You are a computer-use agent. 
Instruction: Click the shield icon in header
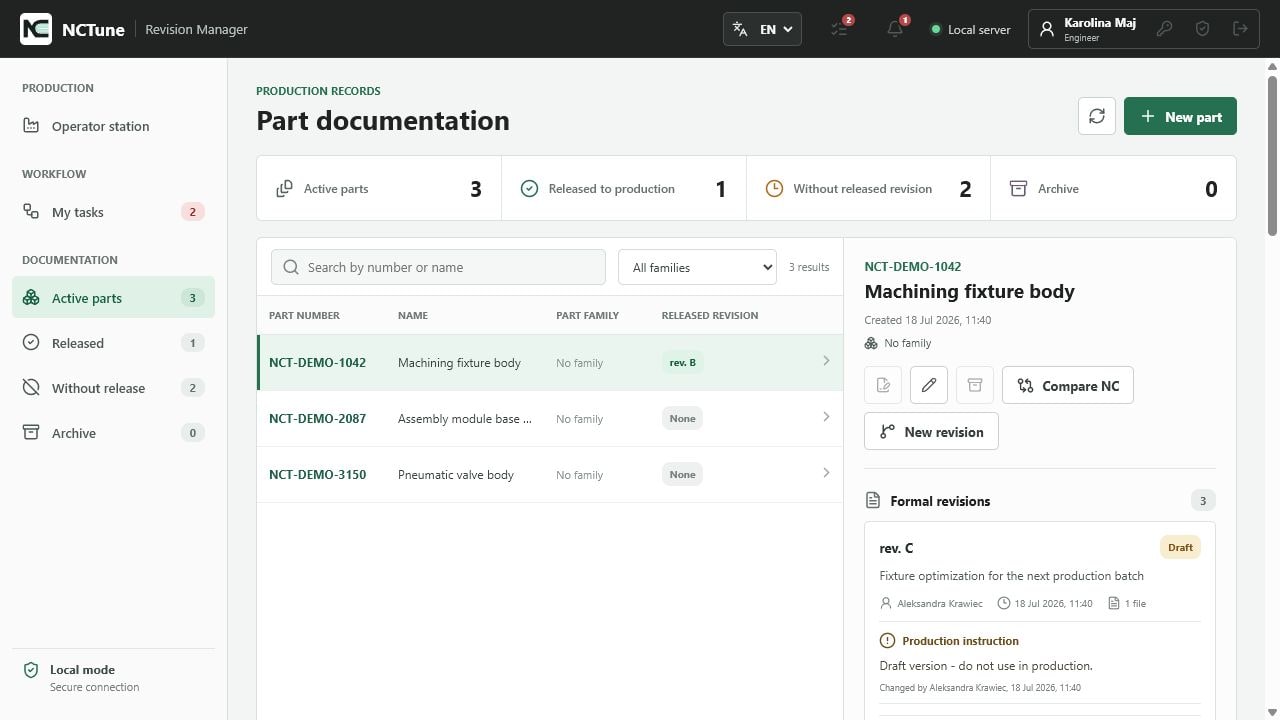coord(1202,29)
